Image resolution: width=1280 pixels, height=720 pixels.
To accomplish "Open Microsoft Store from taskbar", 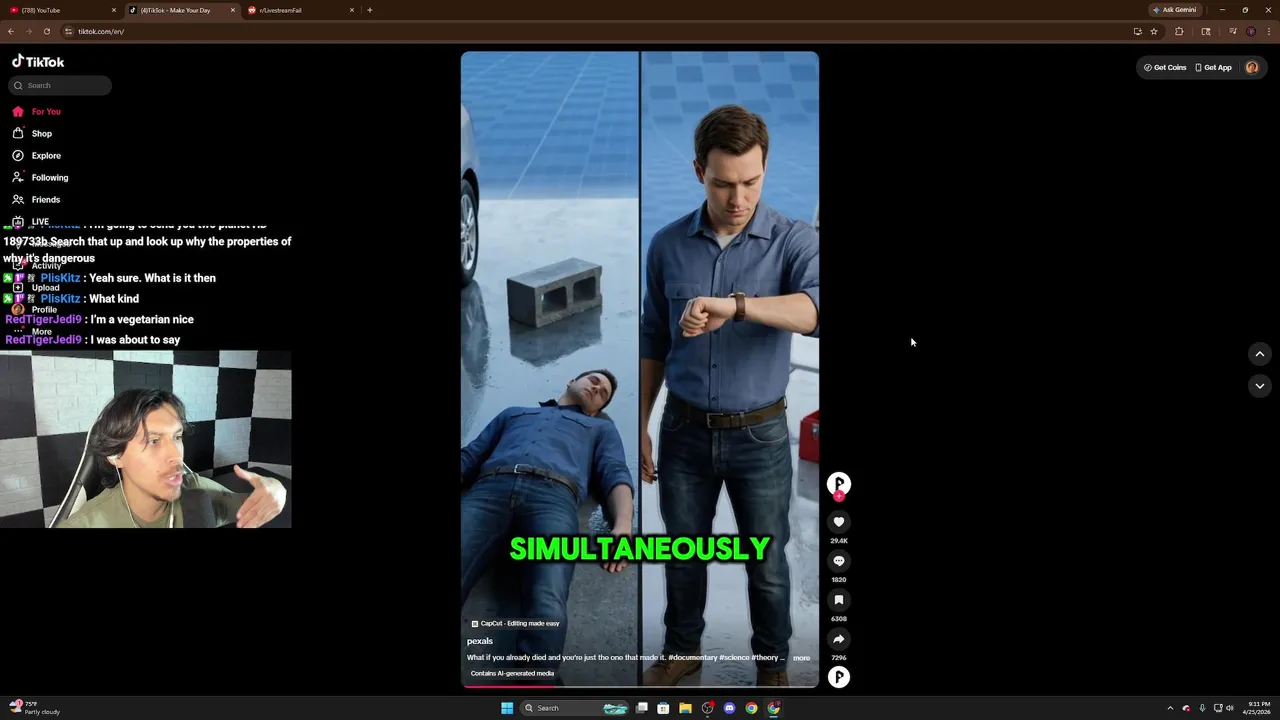I will coord(663,708).
